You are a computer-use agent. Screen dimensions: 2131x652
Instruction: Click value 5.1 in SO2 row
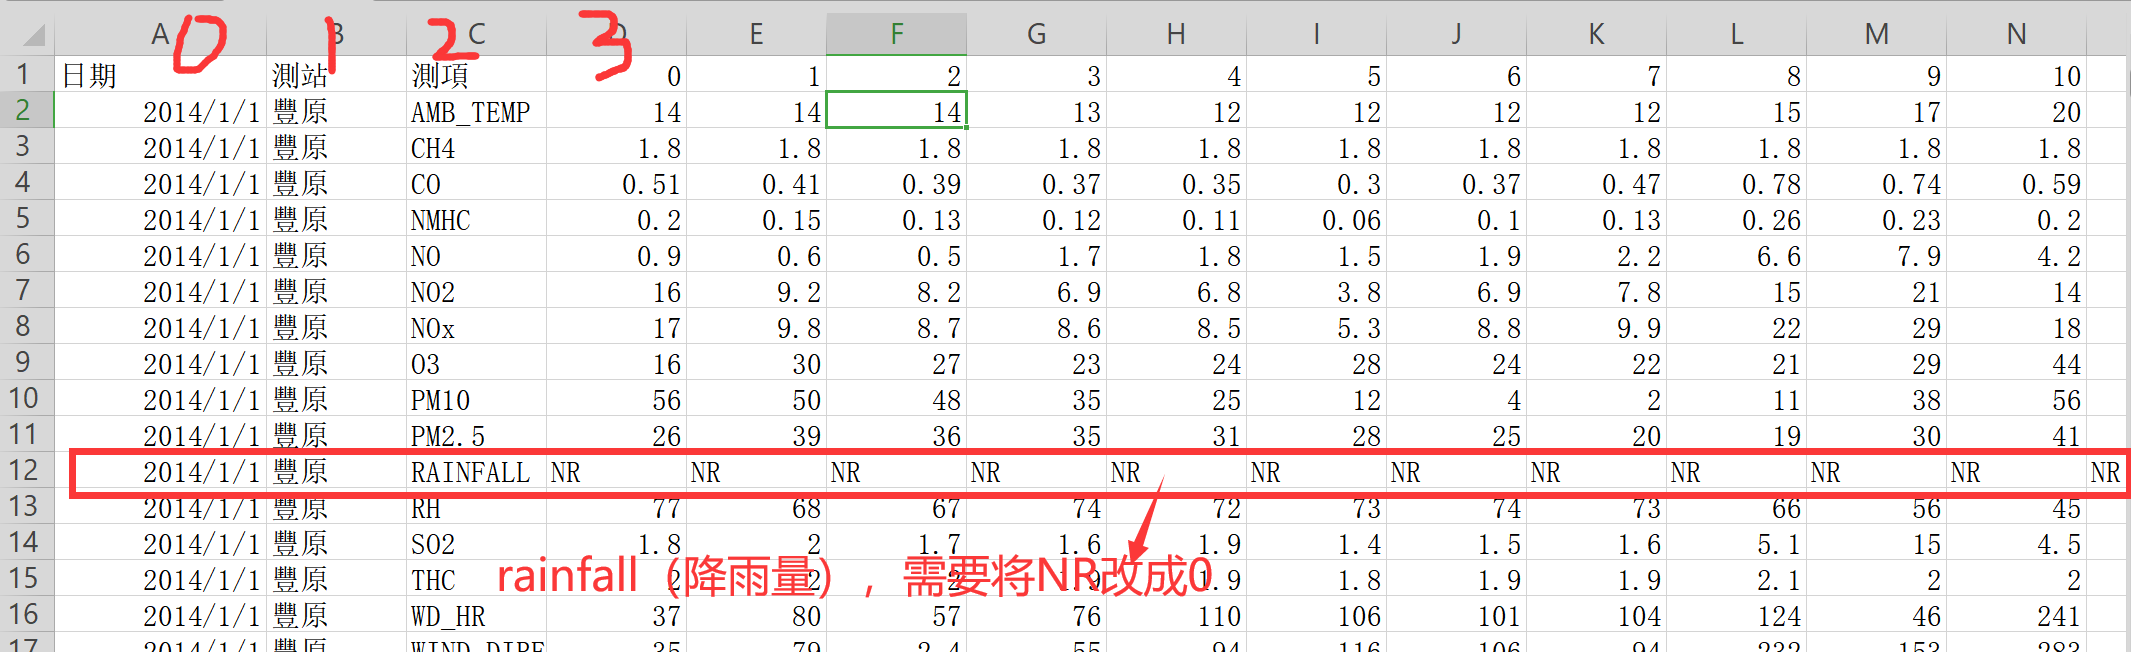(1736, 543)
